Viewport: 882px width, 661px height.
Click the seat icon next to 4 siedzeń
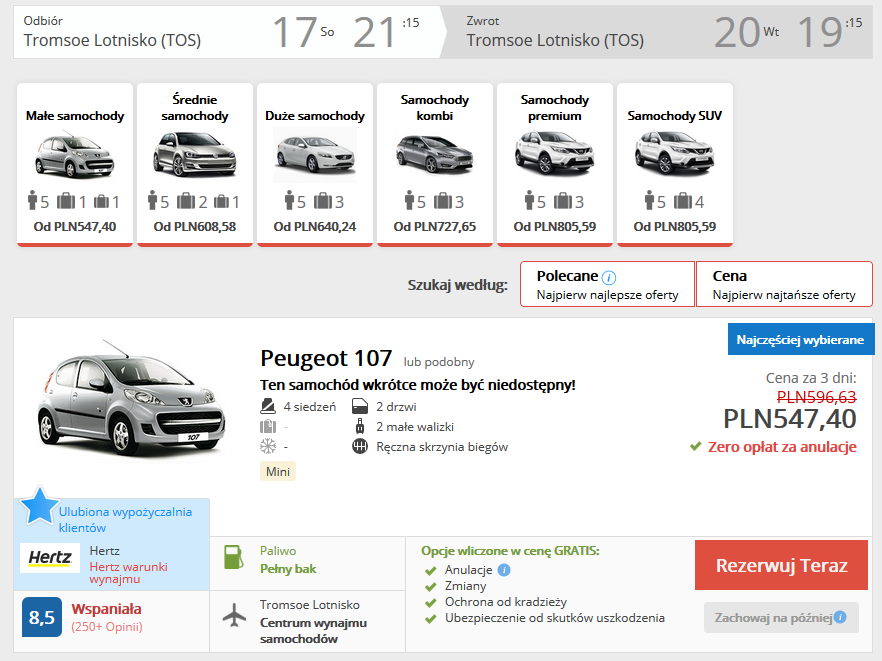pos(268,406)
